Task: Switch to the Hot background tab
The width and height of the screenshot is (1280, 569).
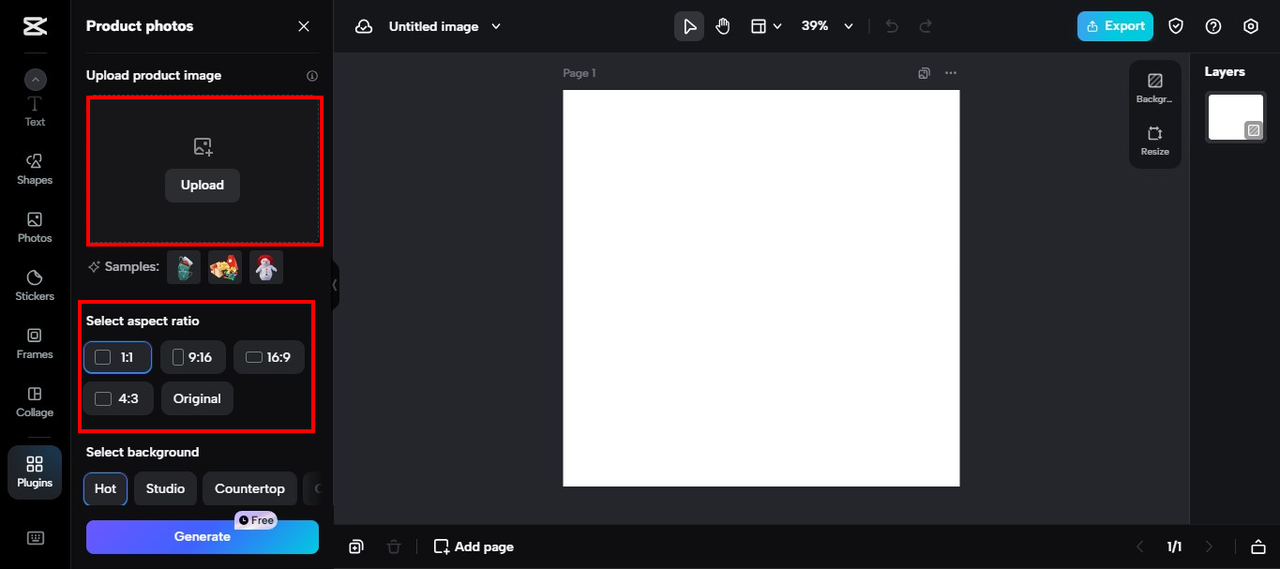Action: 106,489
